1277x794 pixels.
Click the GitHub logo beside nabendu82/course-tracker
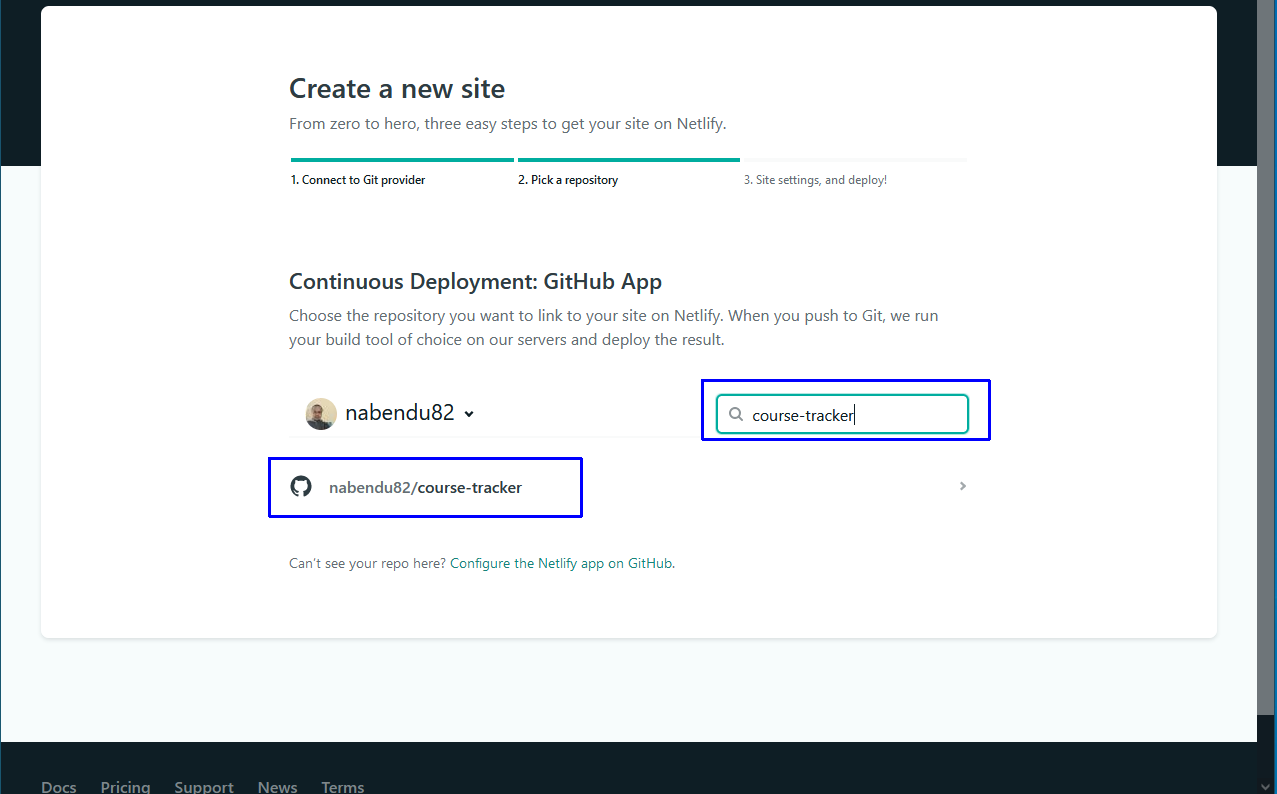coord(301,487)
